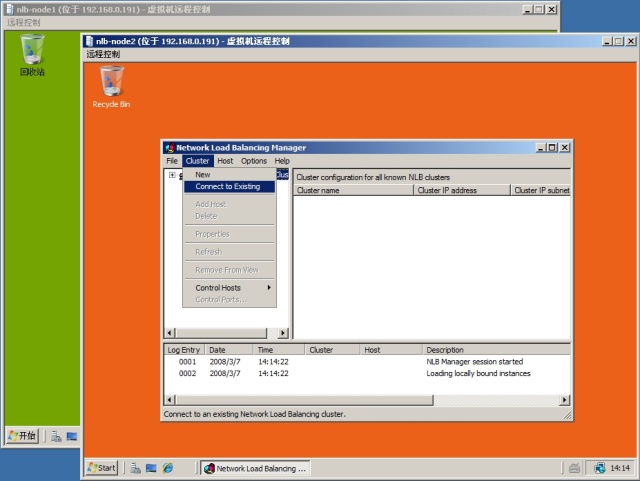Viewport: 640px width, 481px height.
Task: Open the File menu
Action: click(x=172, y=161)
